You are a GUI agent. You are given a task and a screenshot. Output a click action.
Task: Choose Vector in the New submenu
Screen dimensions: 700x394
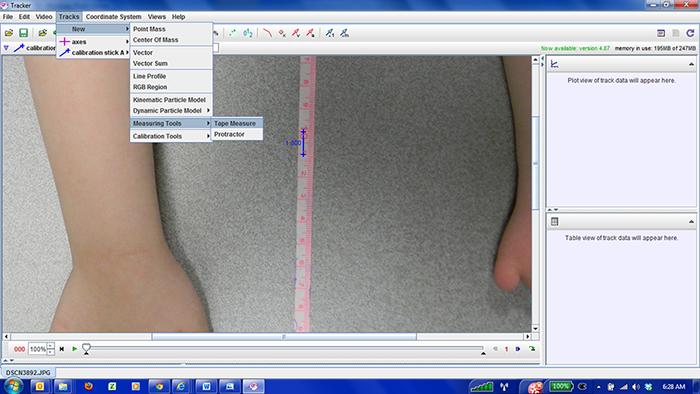coord(171,53)
